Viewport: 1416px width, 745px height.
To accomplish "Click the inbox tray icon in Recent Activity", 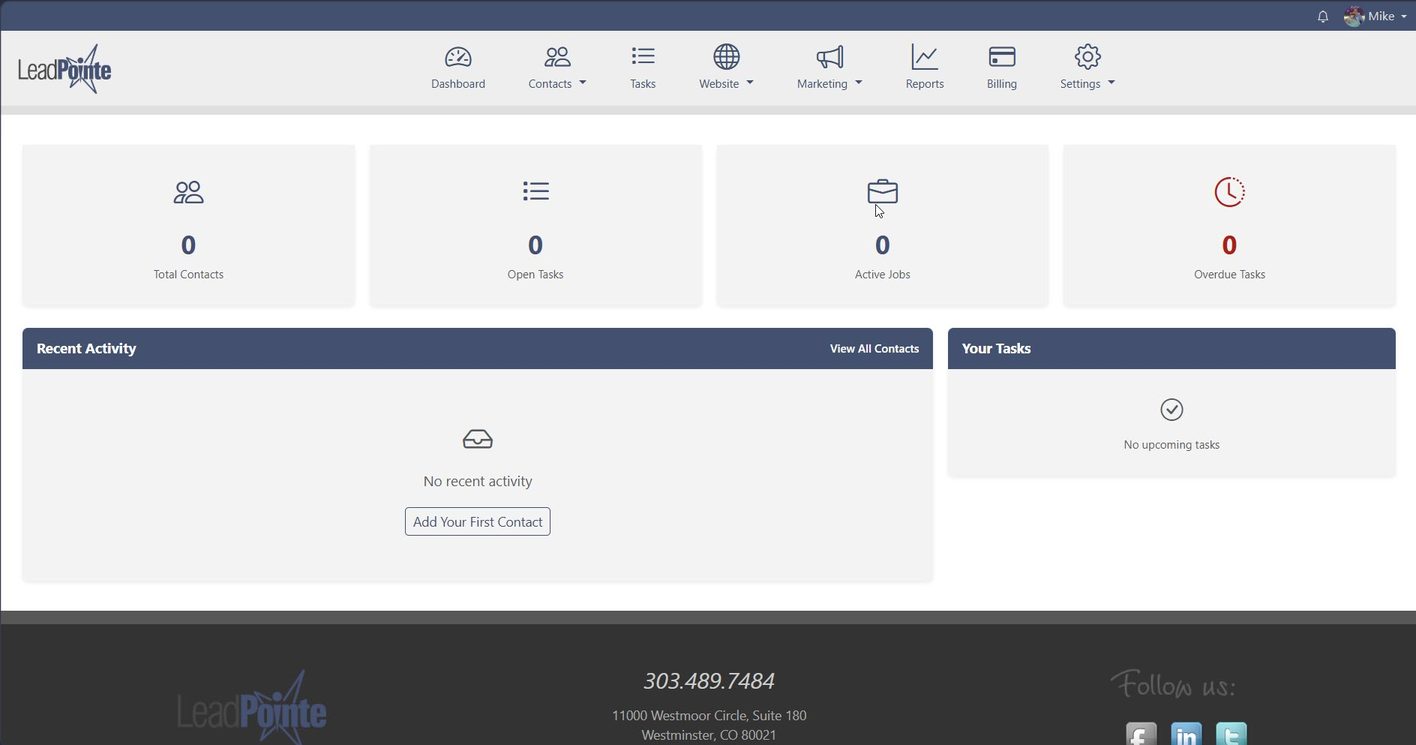I will tap(478, 439).
